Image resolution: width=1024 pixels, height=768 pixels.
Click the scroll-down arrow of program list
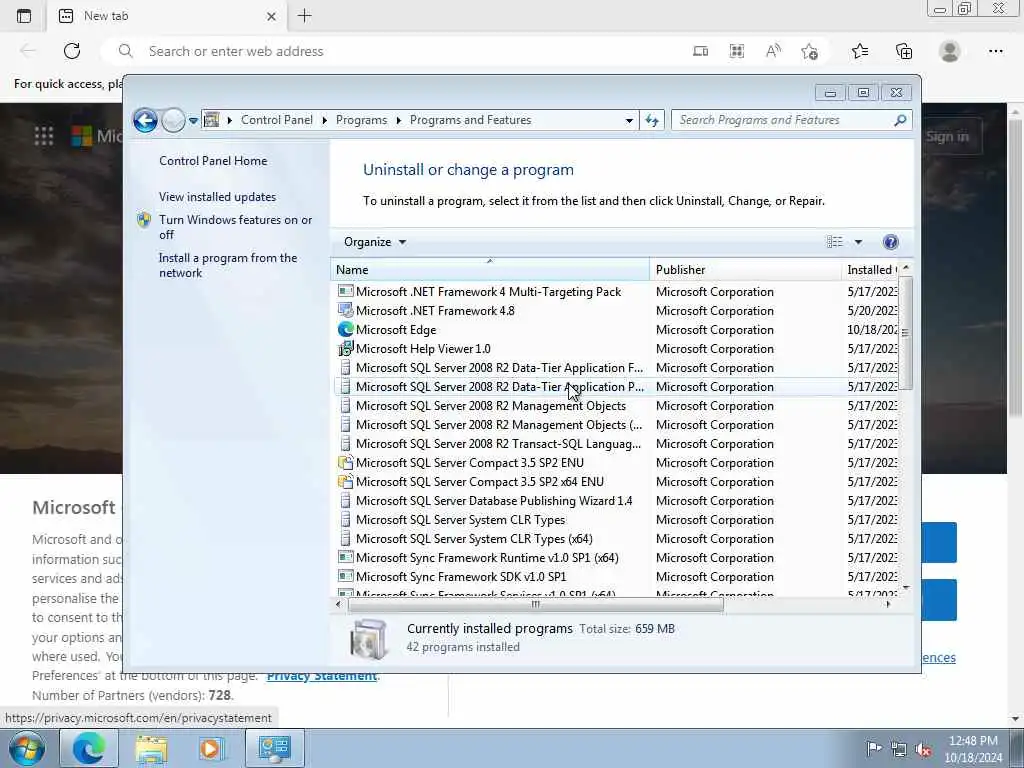[905, 588]
